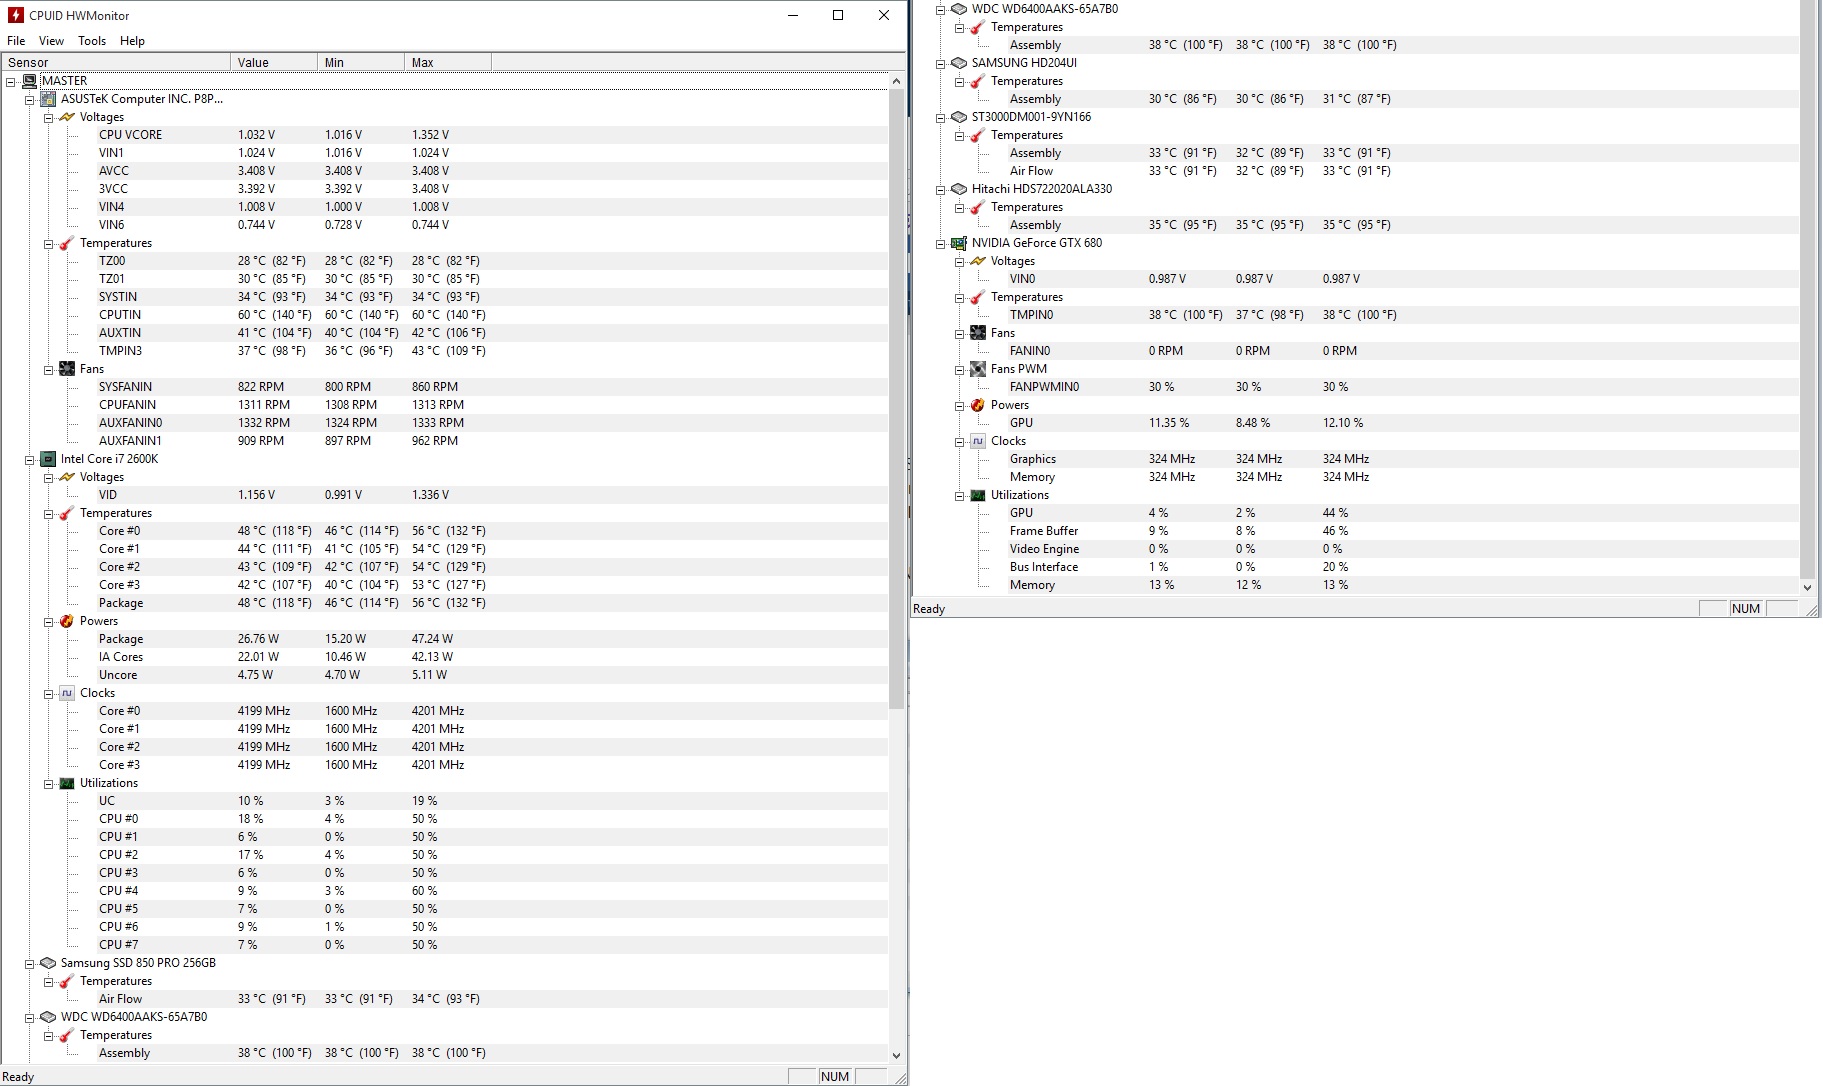
Task: Click the GTX 680 Utilizations icon
Action: [978, 495]
